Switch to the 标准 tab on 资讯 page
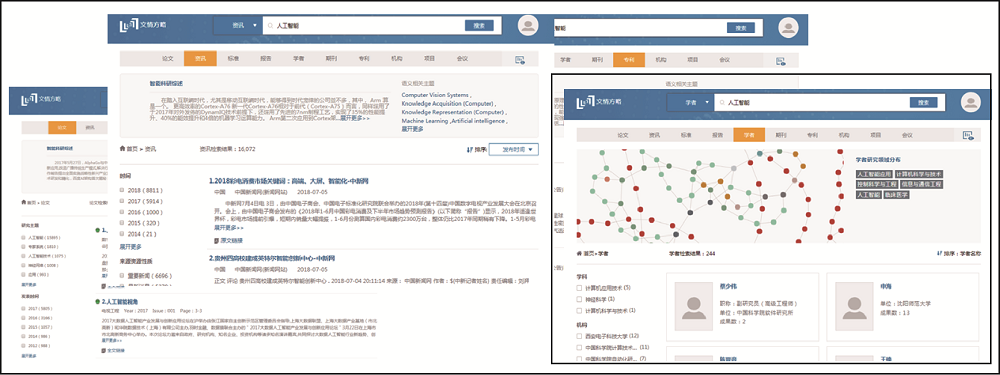Viewport: 1000px width, 375px height. [x=233, y=59]
